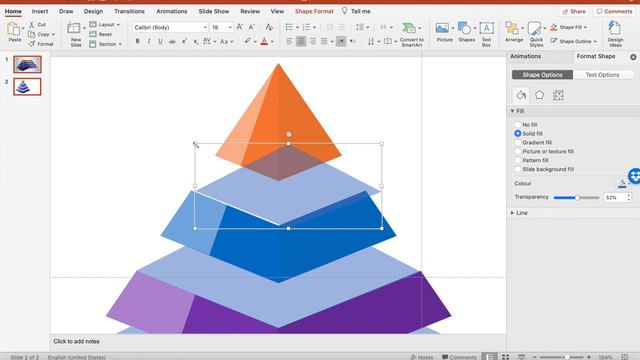Apply strikethrough formatting
The height and width of the screenshot is (360, 640).
[172, 41]
